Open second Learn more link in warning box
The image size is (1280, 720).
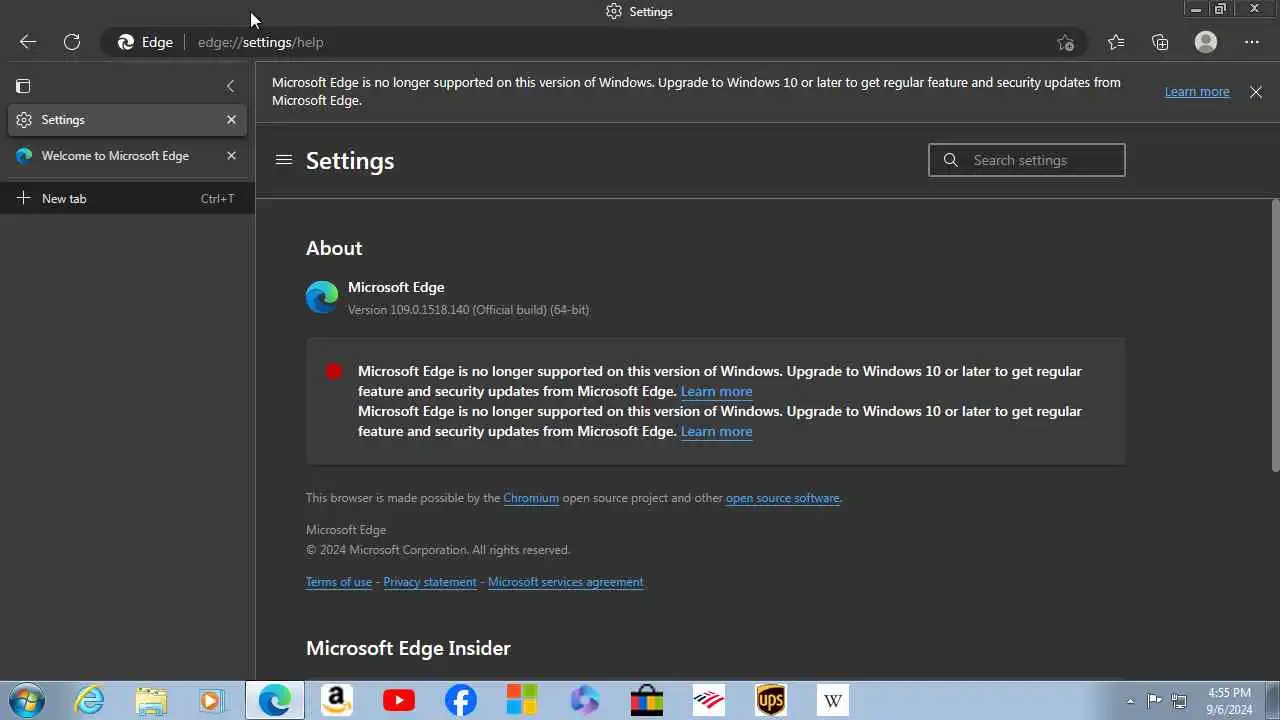click(x=716, y=431)
